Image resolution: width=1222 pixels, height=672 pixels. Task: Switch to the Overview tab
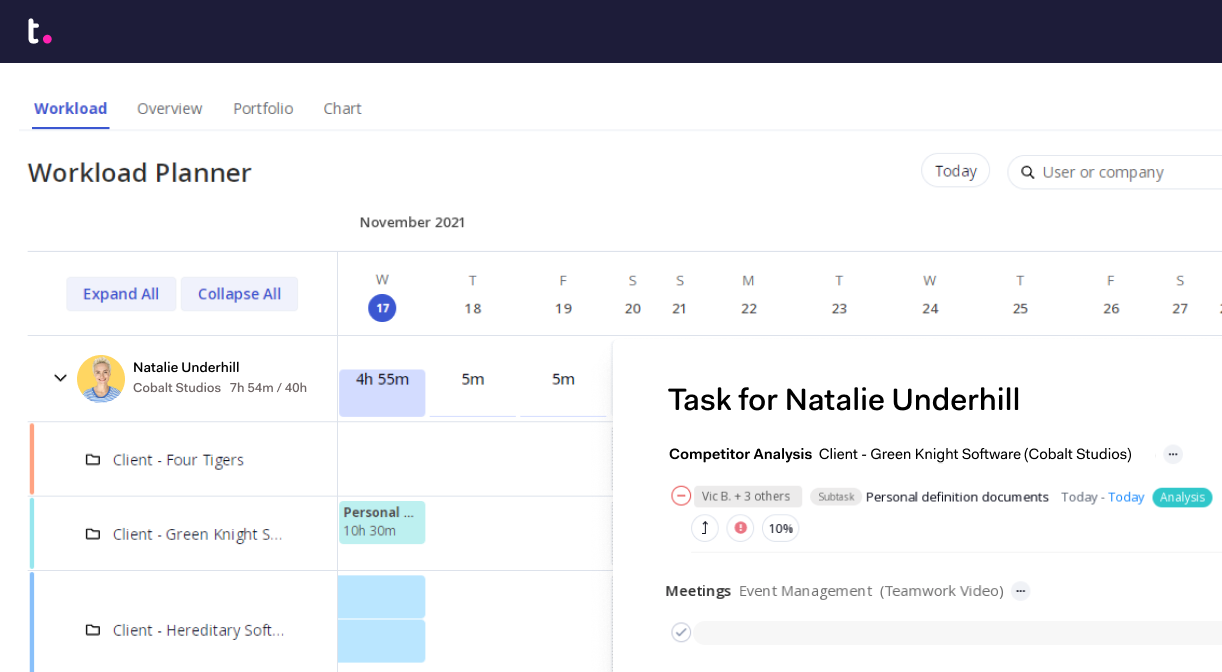point(169,108)
